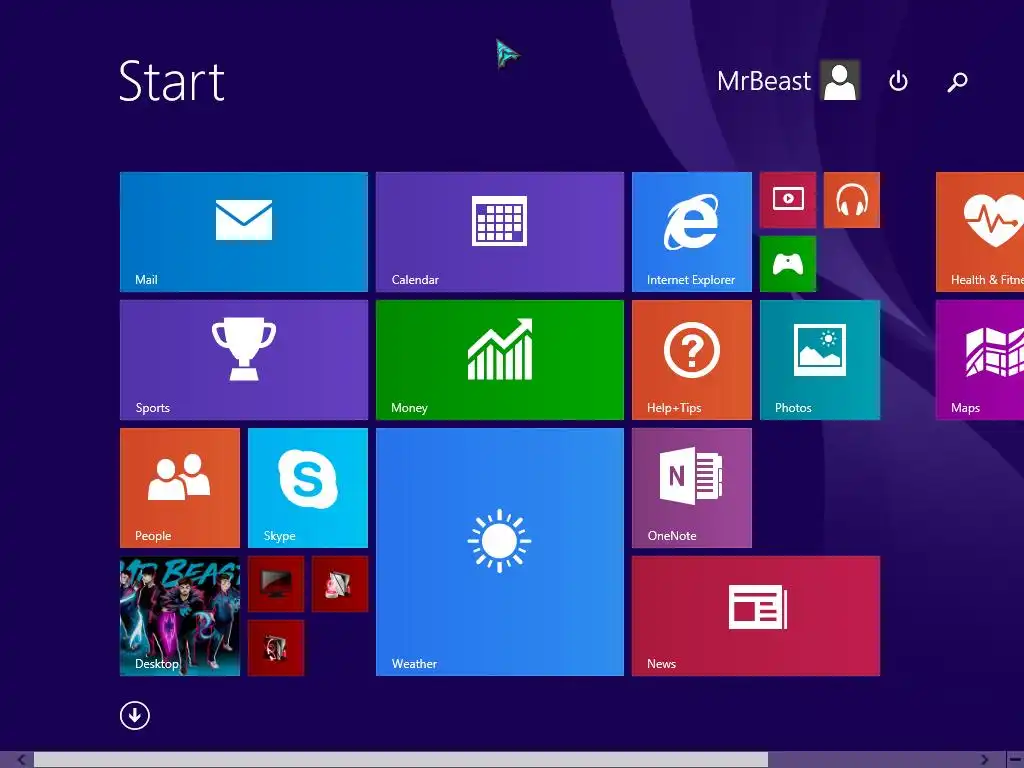The height and width of the screenshot is (768, 1024).
Task: Click the horizontal scrollbar left arrow
Action: click(22, 760)
